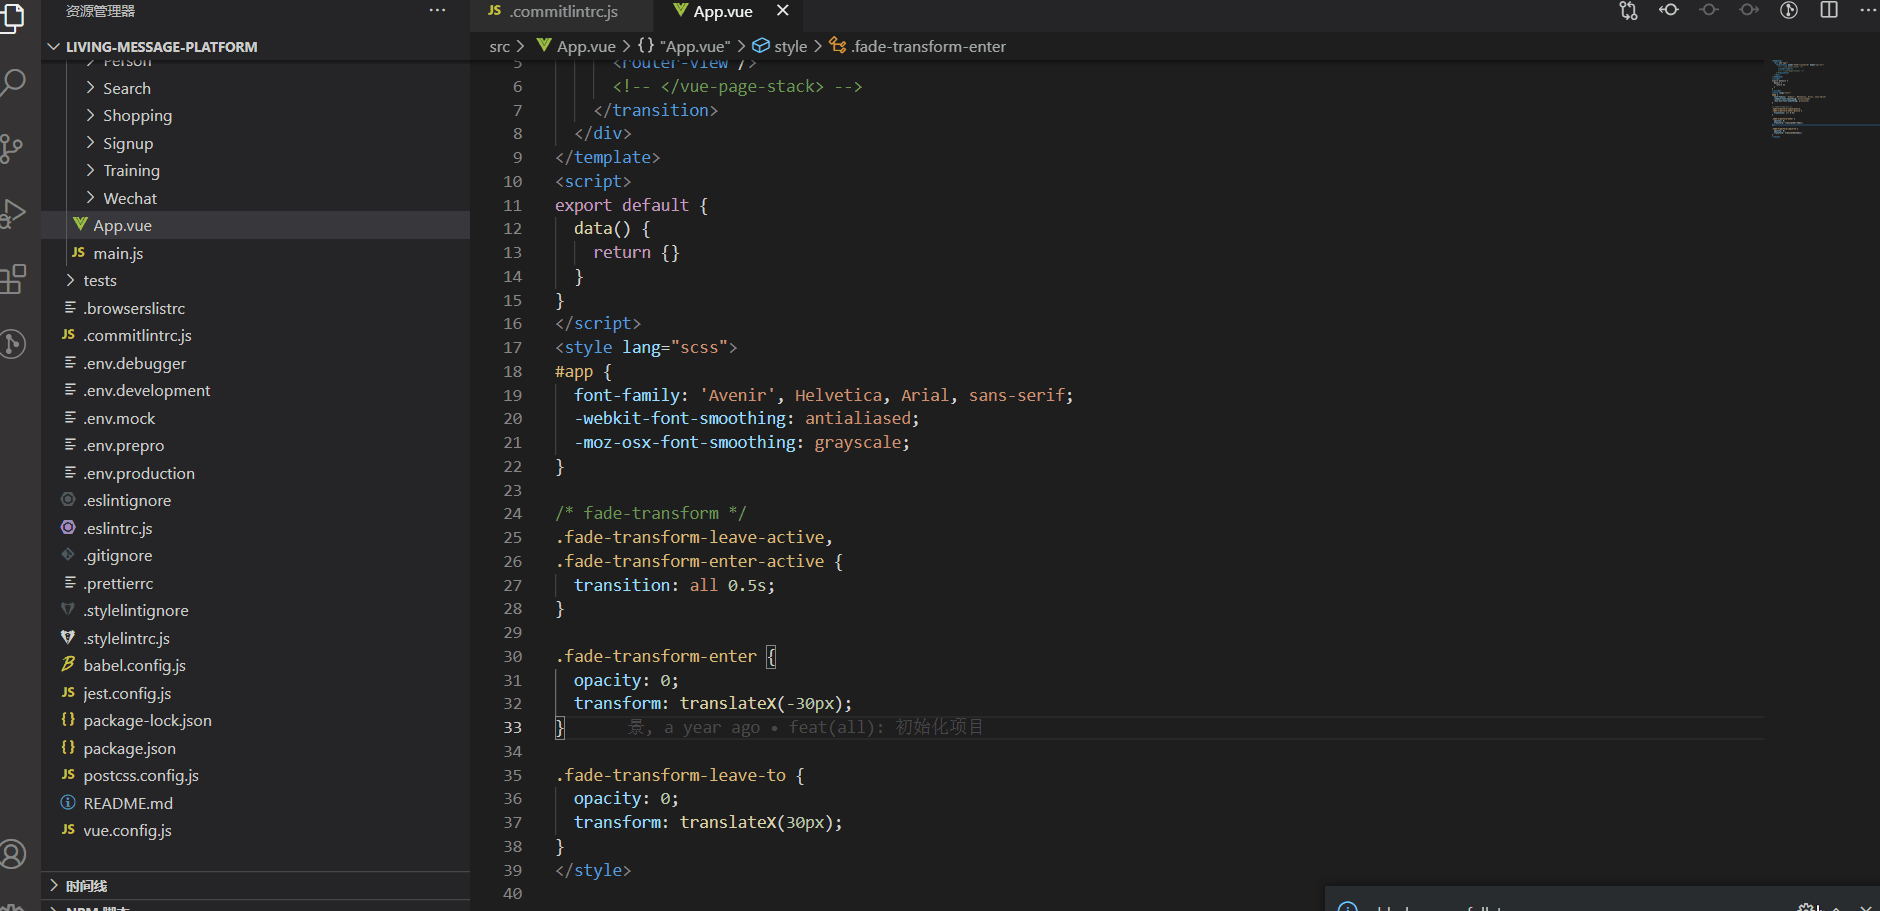
Task: Open the Accounts menu icon
Action: 12,854
